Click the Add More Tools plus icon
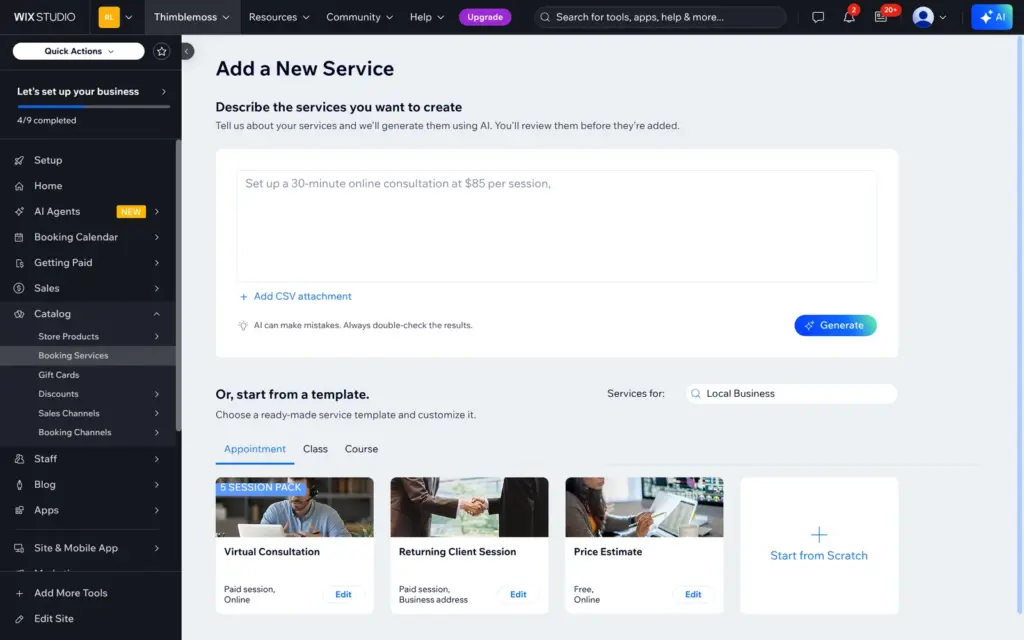 click(19, 594)
